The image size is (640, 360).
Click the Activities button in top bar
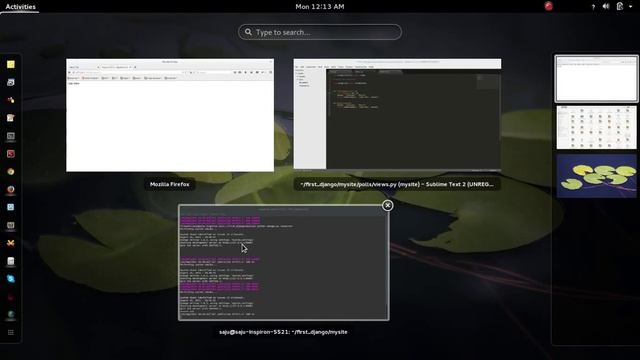(x=20, y=7)
